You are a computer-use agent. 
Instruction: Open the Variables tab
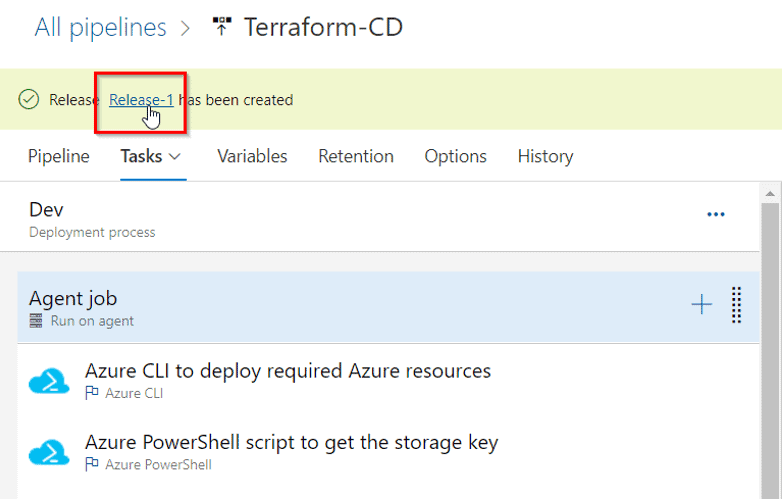252,156
